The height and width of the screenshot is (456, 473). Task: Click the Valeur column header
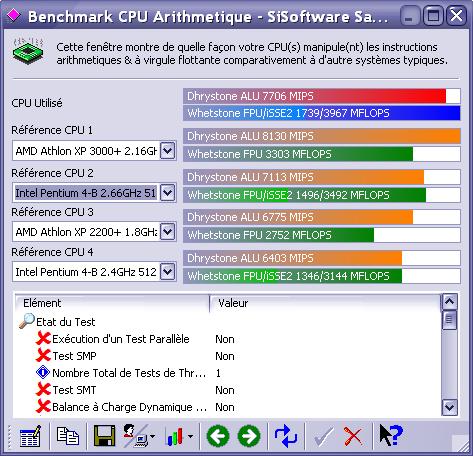point(325,303)
